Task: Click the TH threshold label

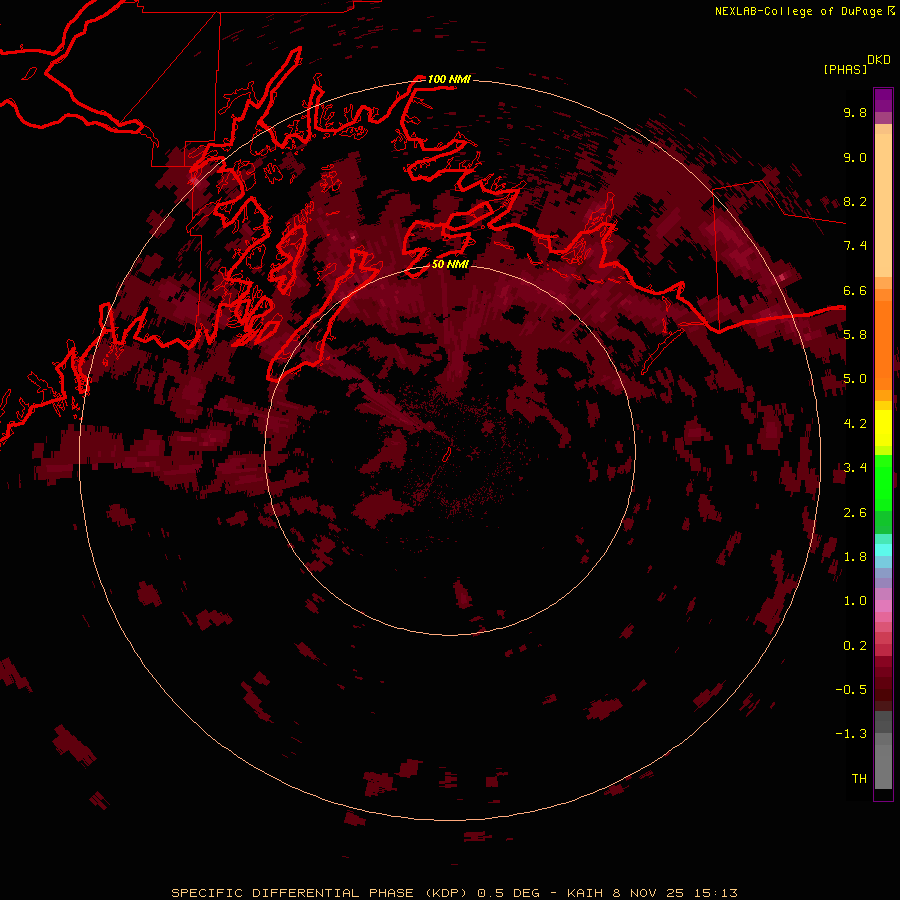Action: [x=859, y=779]
